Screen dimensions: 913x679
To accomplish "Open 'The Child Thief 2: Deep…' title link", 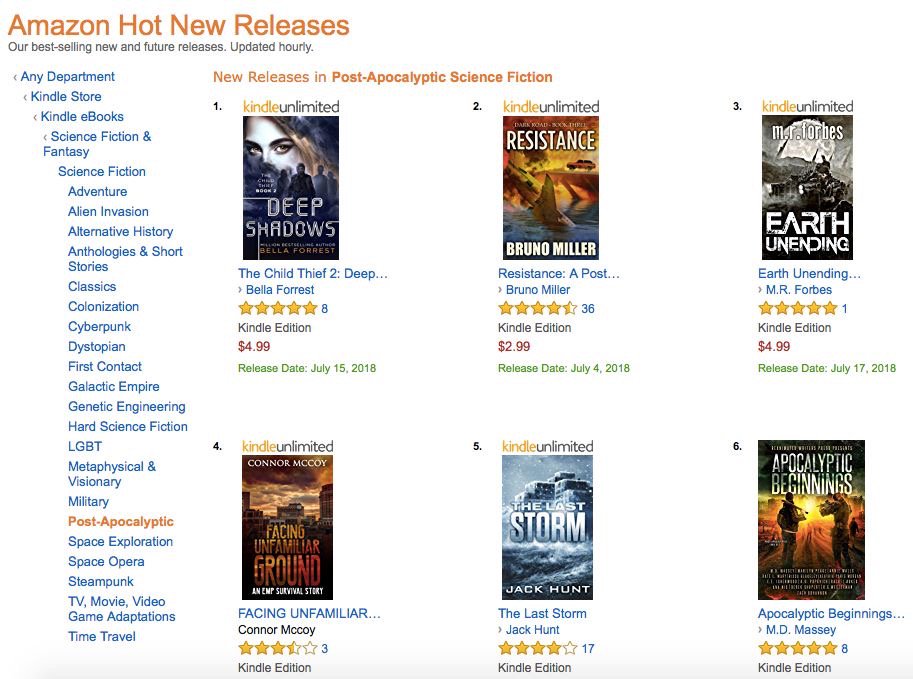I will pos(313,273).
